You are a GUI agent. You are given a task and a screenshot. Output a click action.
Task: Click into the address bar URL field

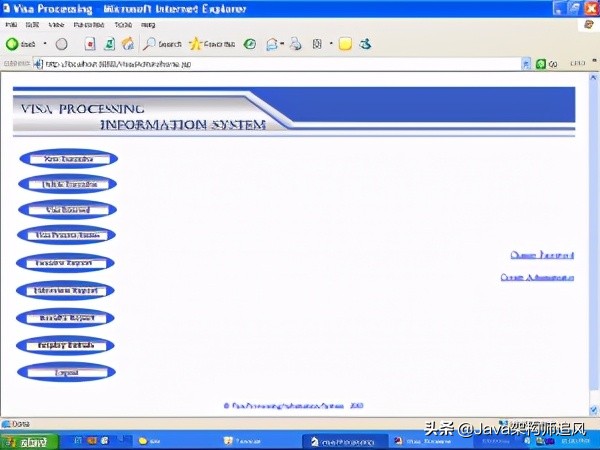[280, 64]
